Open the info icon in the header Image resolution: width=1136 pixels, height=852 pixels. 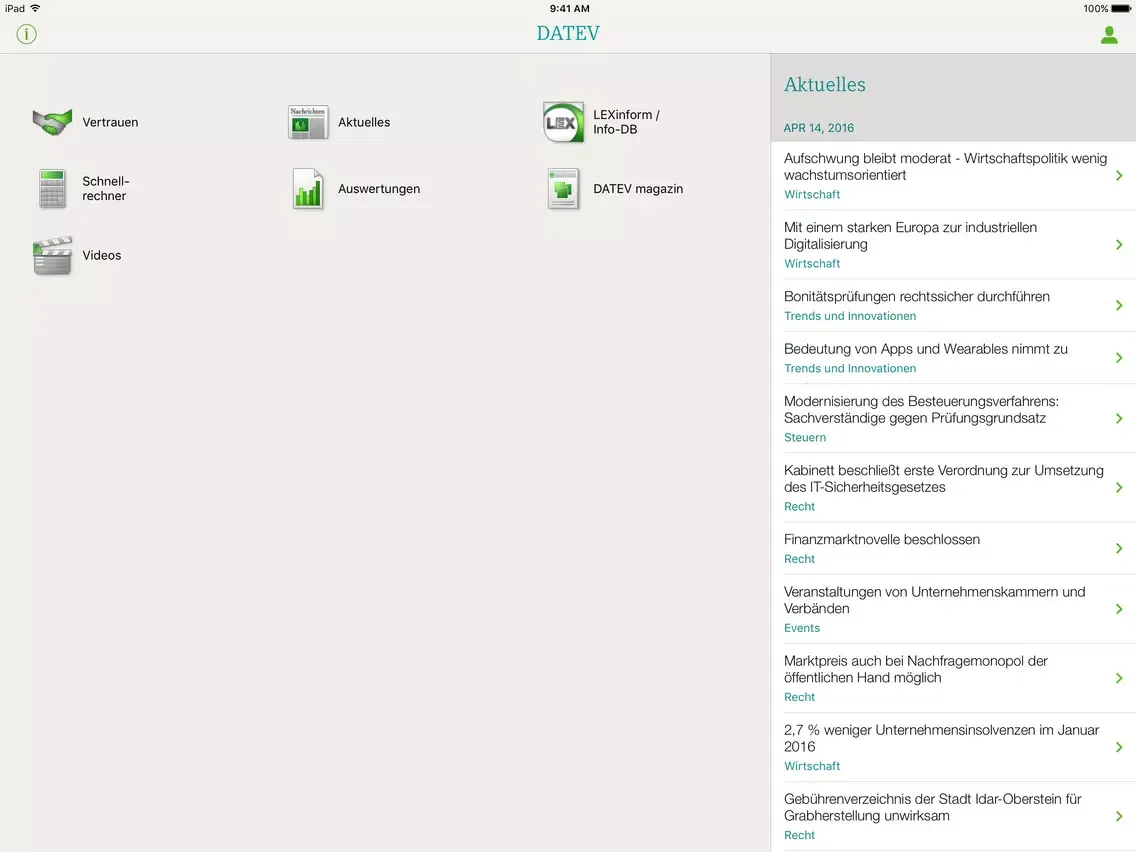tap(27, 34)
